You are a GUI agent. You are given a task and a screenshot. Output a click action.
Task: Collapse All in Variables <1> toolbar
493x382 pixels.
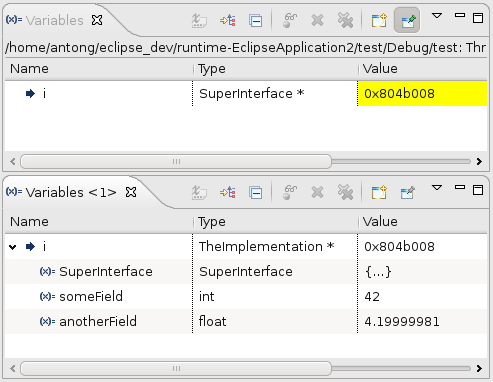256,193
